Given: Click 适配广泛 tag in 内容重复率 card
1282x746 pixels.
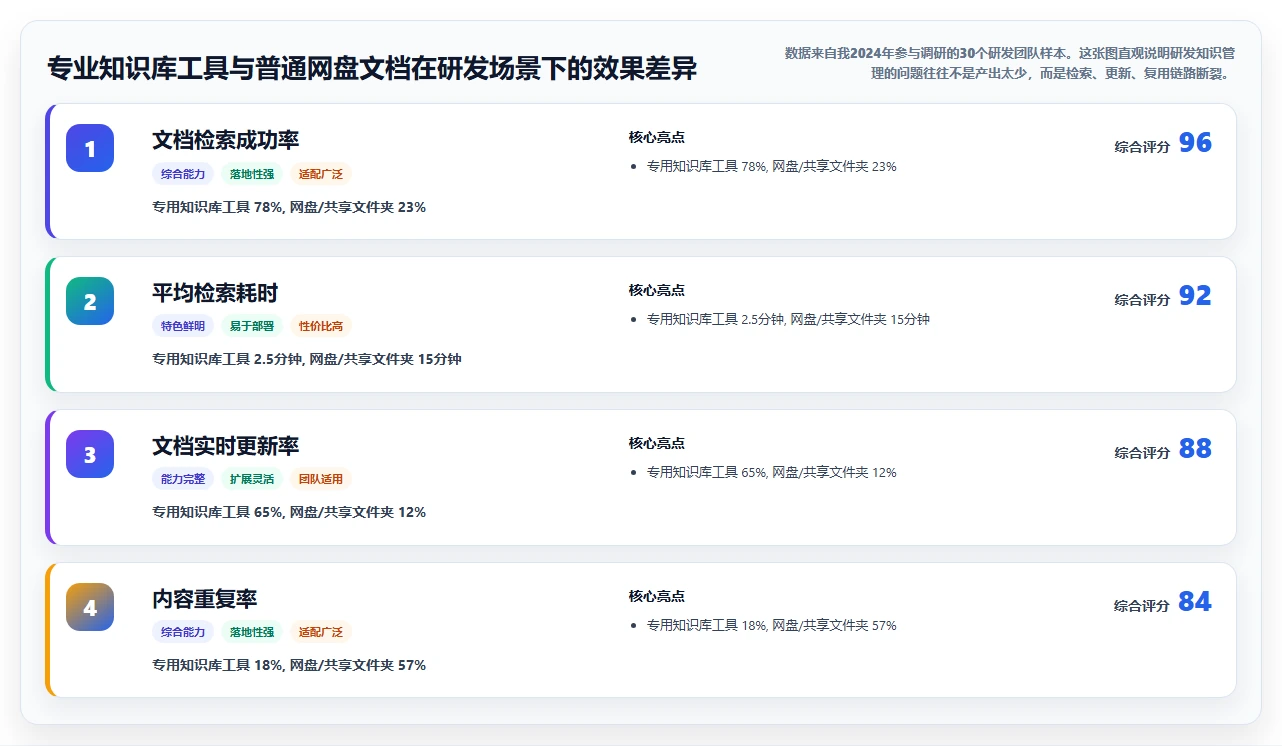Looking at the screenshot, I should pos(321,632).
